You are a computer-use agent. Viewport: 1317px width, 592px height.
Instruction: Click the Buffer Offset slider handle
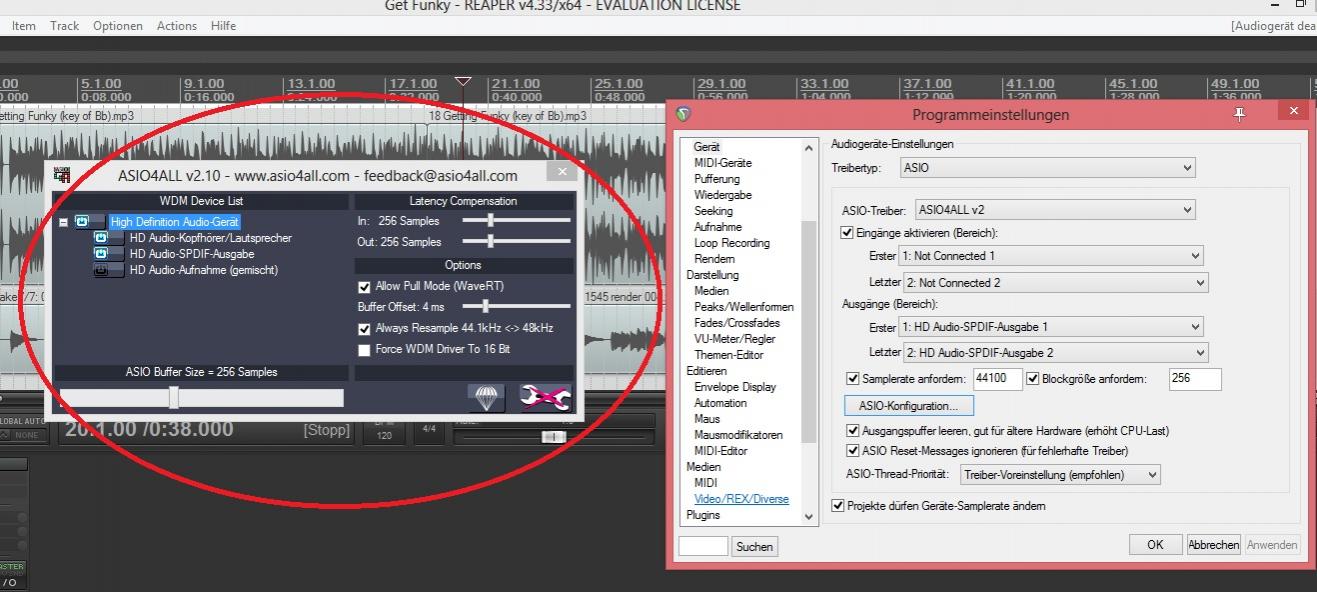tap(485, 307)
